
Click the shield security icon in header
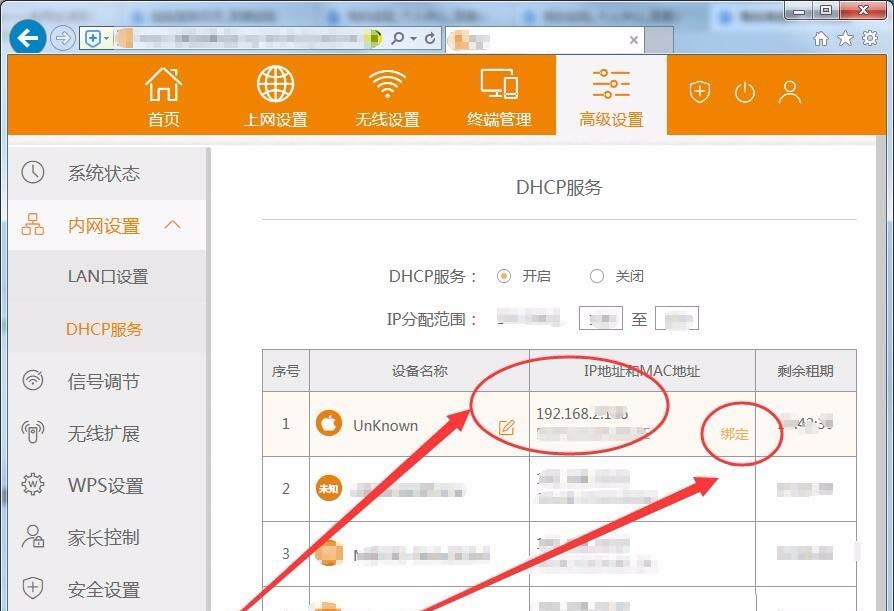pos(700,92)
